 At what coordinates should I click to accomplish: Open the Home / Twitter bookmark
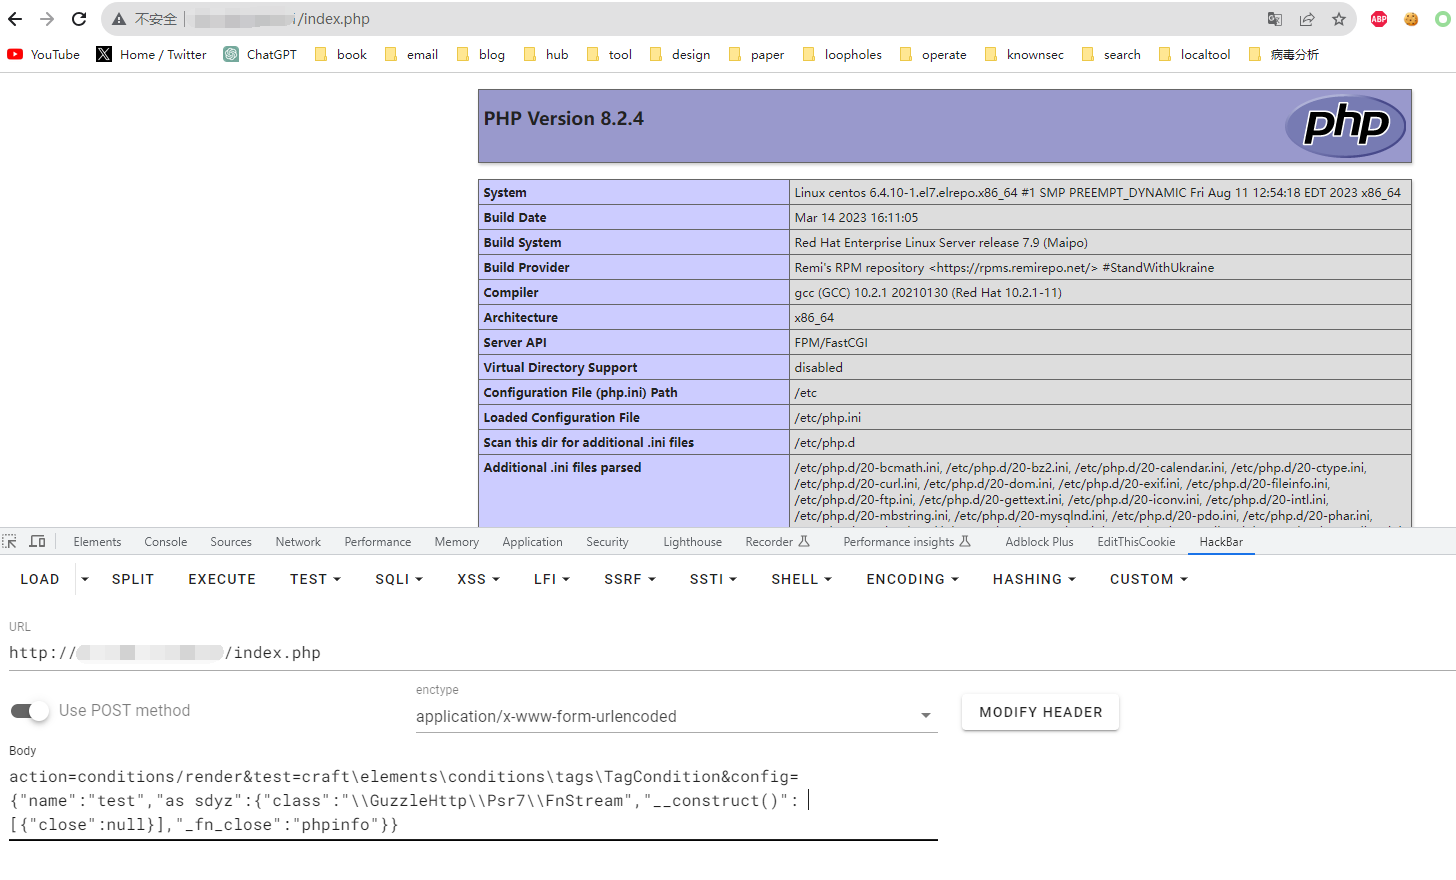[x=152, y=55]
